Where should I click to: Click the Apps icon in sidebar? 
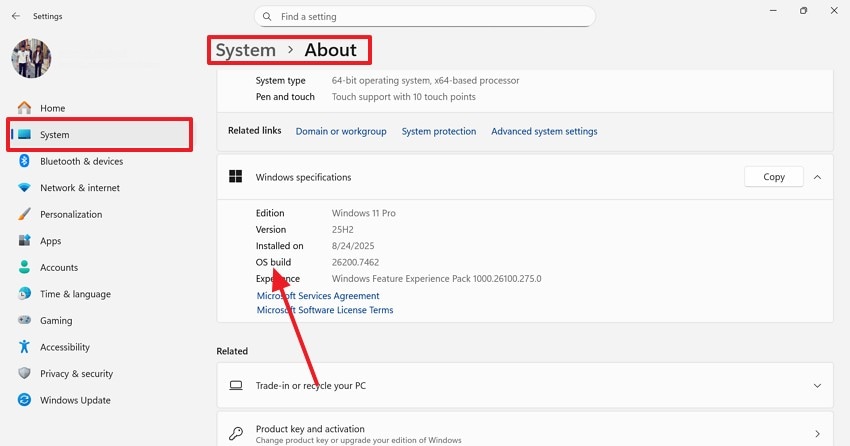coord(24,241)
